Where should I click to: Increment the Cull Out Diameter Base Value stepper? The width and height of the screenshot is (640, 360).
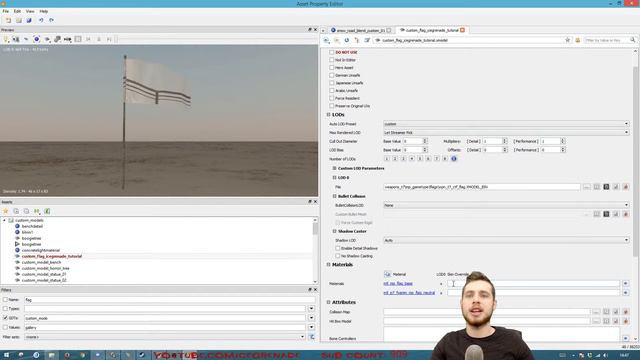click(425, 140)
